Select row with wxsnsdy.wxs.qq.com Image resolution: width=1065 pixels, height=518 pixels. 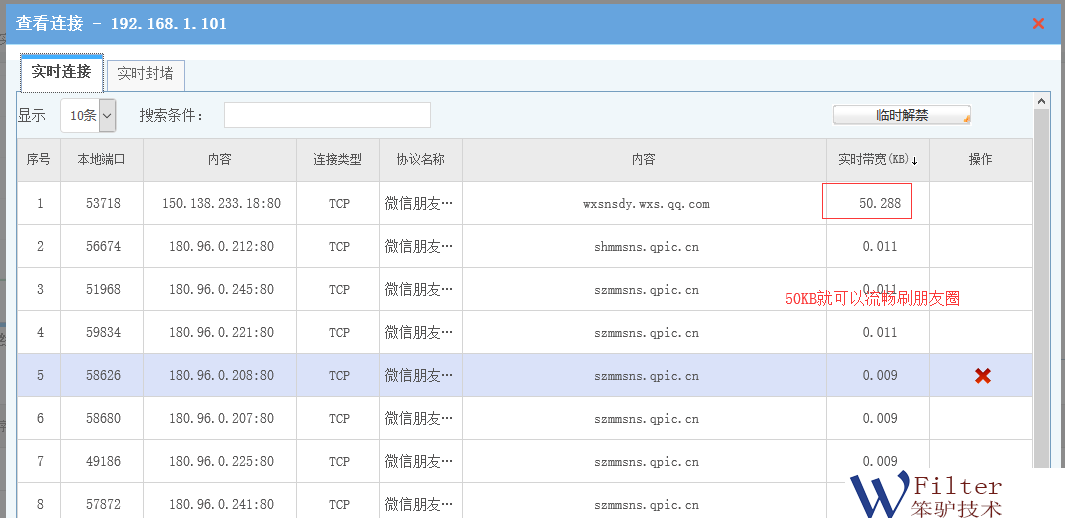point(645,204)
